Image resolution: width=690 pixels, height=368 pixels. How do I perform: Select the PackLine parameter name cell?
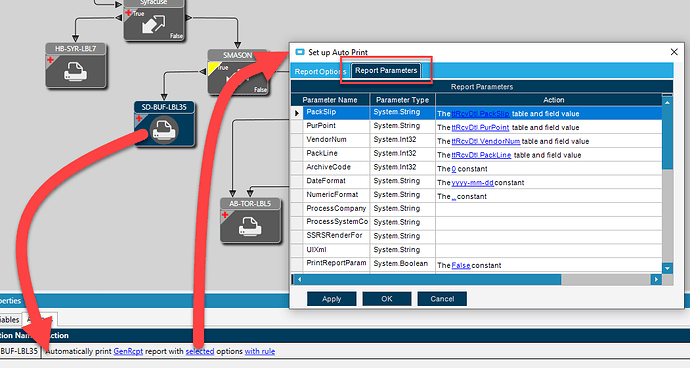click(x=336, y=154)
